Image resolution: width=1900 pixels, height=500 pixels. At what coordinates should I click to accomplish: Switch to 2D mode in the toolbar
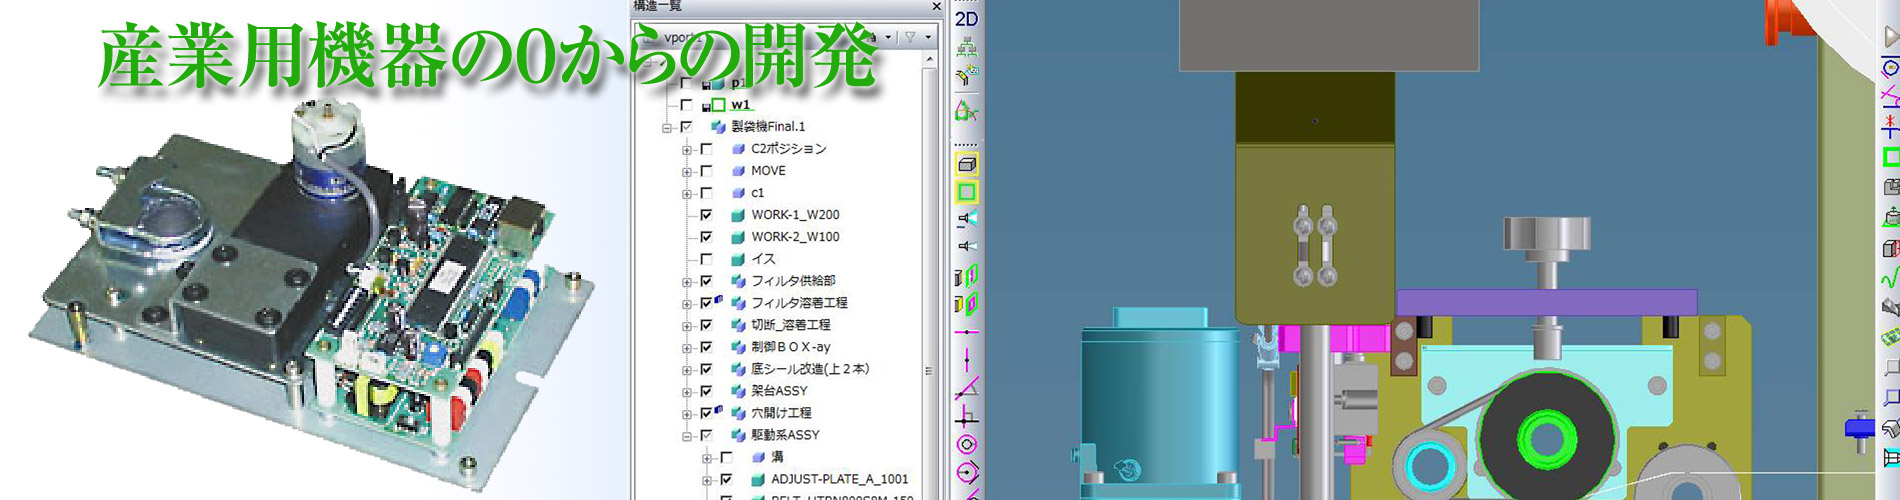[x=966, y=18]
